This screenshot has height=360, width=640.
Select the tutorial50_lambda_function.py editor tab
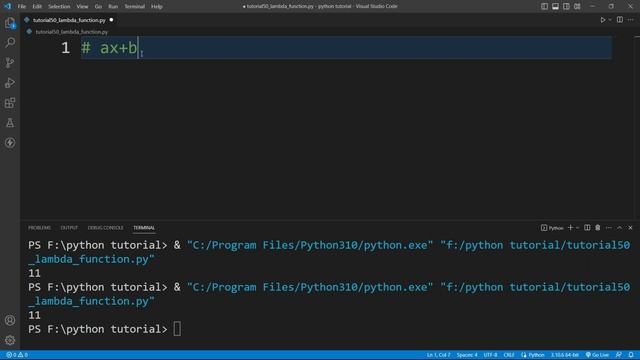click(69, 20)
